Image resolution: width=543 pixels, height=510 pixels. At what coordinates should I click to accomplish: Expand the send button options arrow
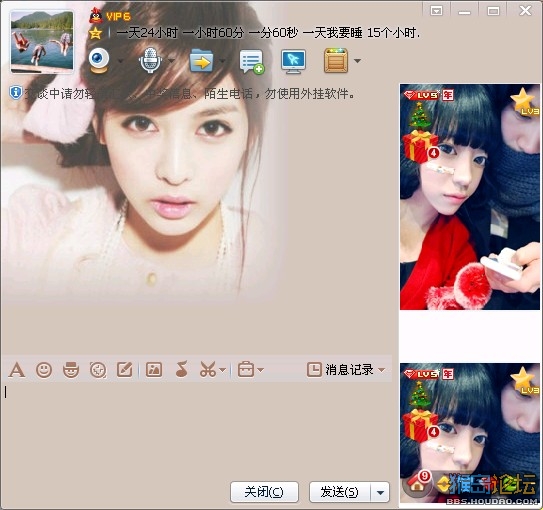(x=380, y=492)
